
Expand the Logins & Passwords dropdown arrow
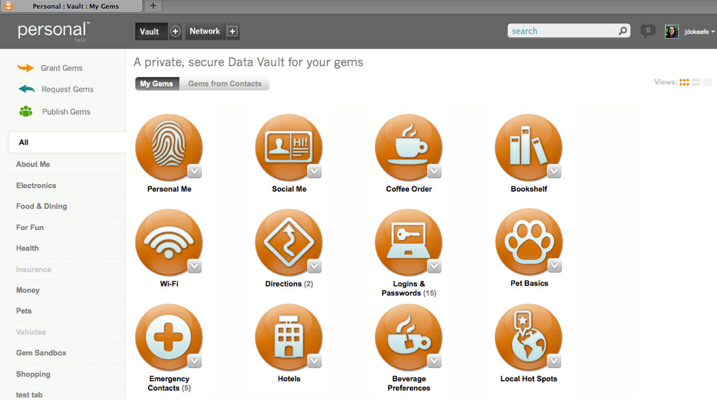(434, 266)
